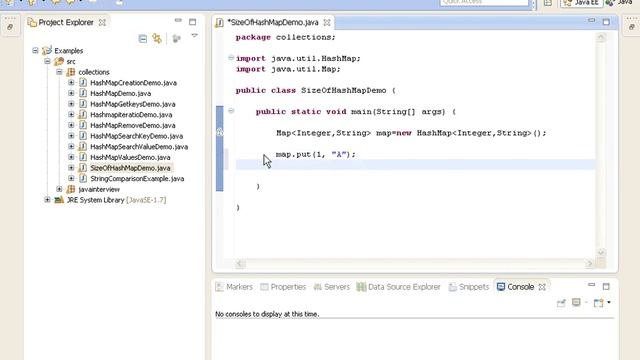Open the Markers tab
The width and height of the screenshot is (640, 360).
click(234, 287)
